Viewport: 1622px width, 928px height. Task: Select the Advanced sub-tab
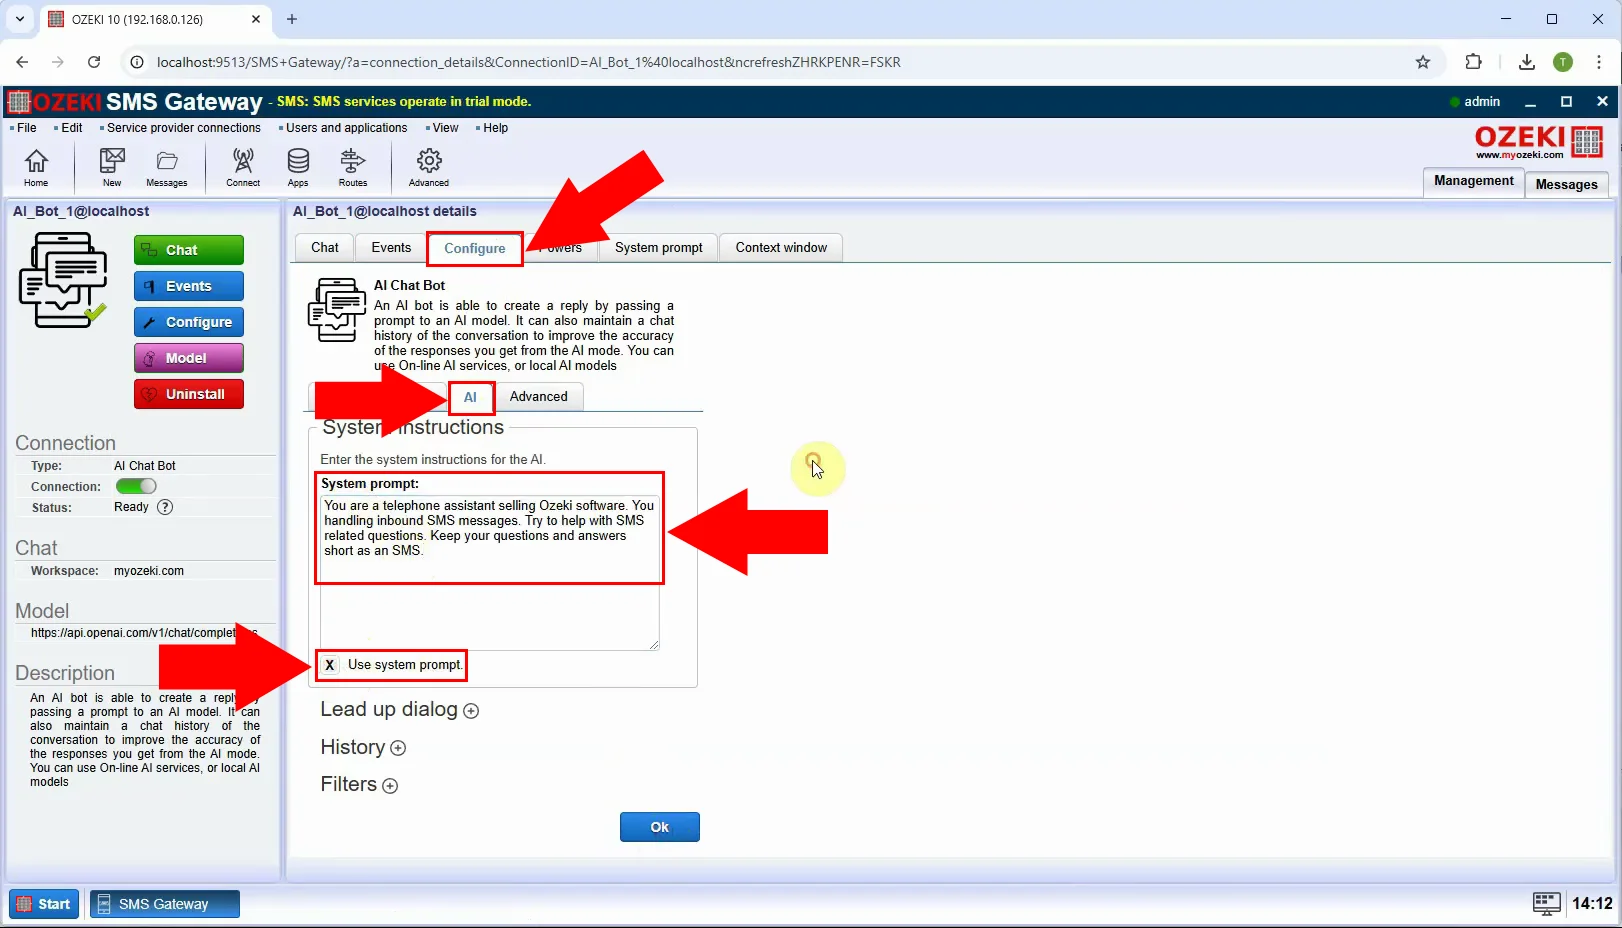(539, 397)
